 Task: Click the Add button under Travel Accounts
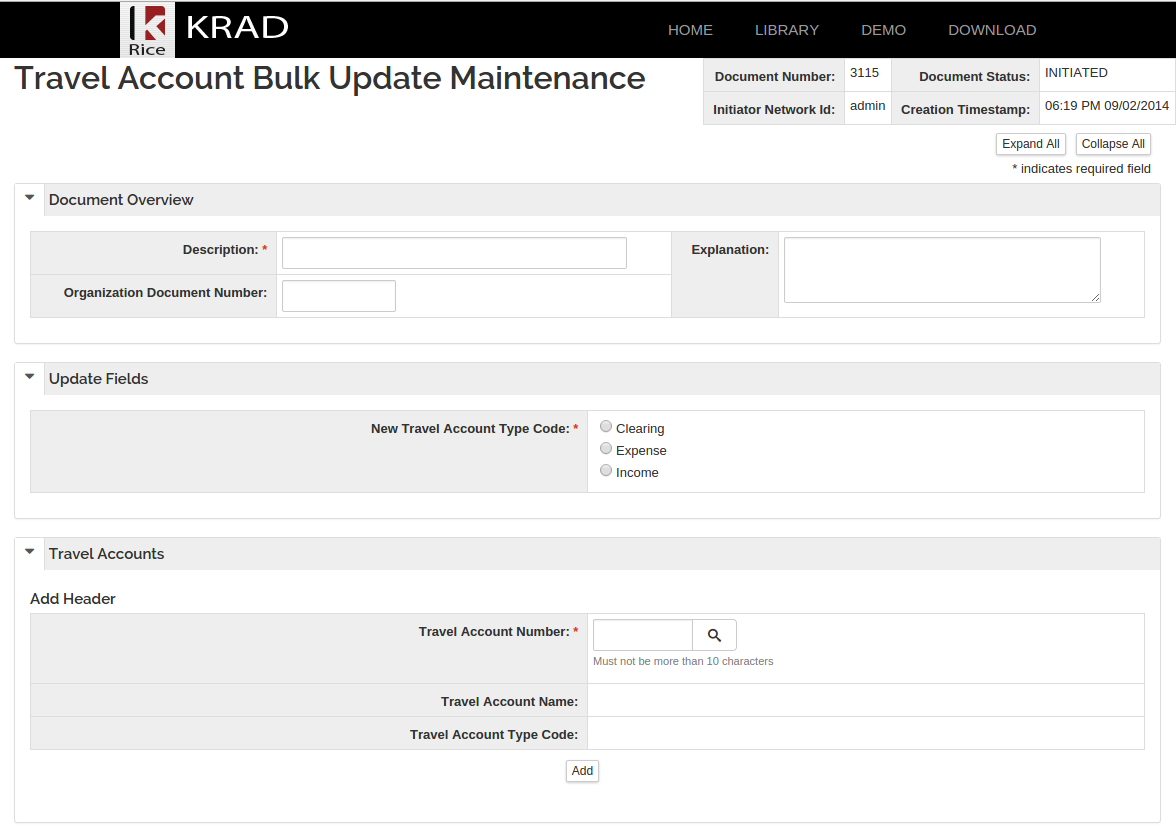(582, 771)
